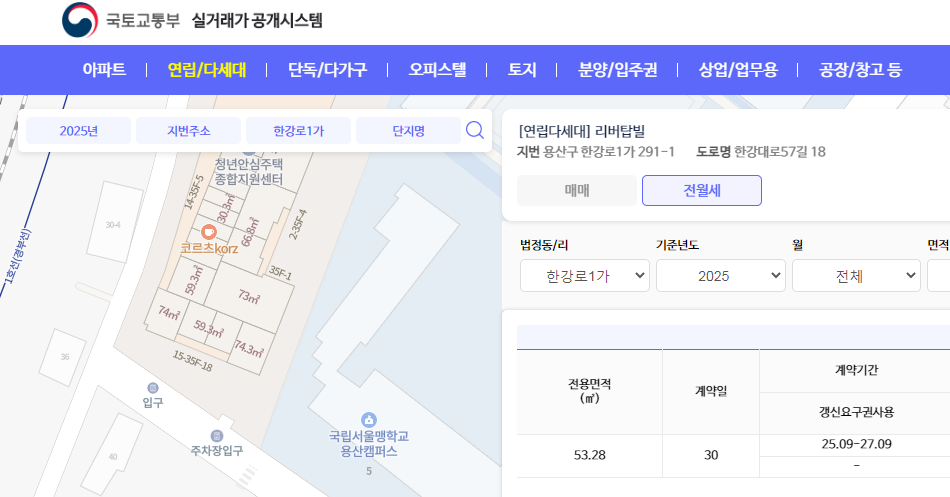Open the 법정동/리 한강로1가 dropdown

585,276
